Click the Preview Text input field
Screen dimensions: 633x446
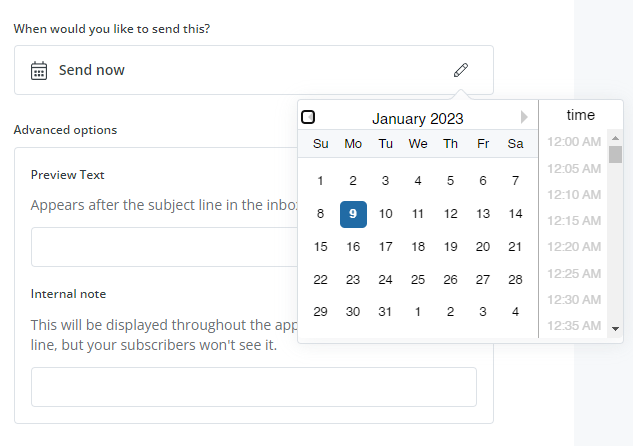point(164,247)
